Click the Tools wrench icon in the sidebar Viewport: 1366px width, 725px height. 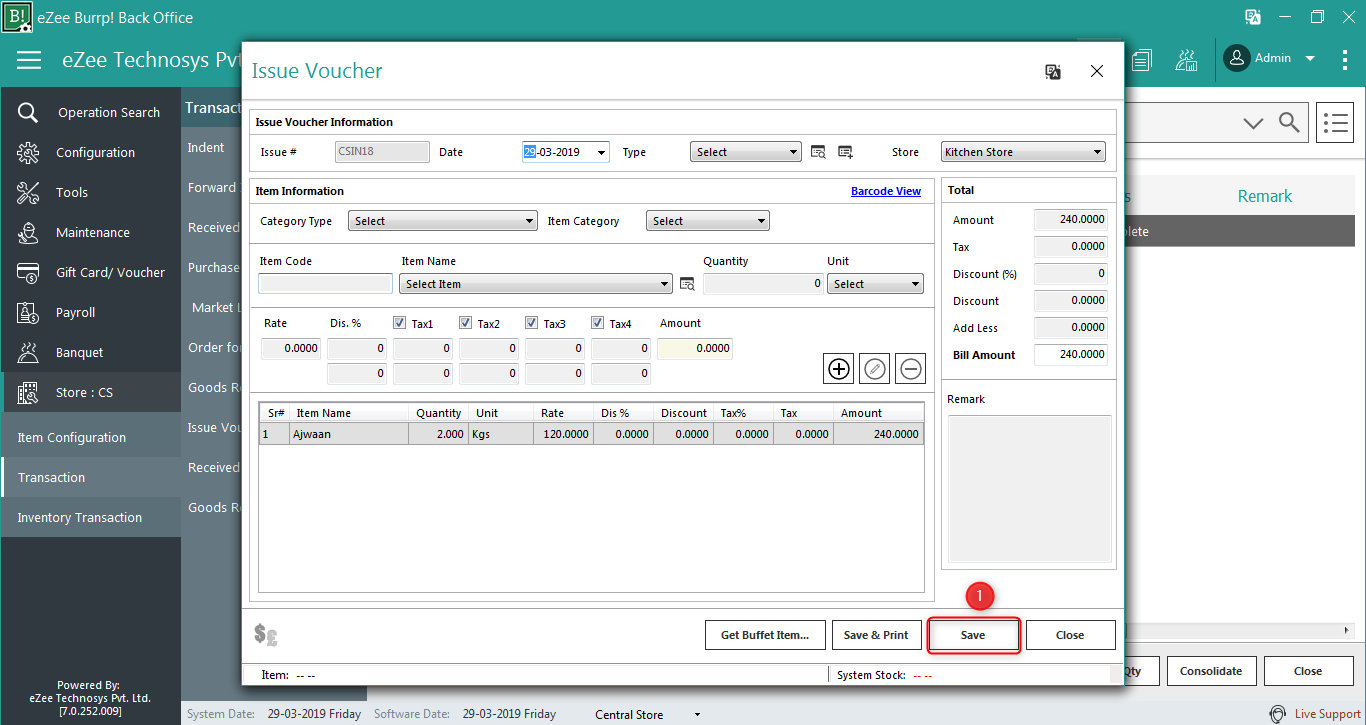point(28,192)
